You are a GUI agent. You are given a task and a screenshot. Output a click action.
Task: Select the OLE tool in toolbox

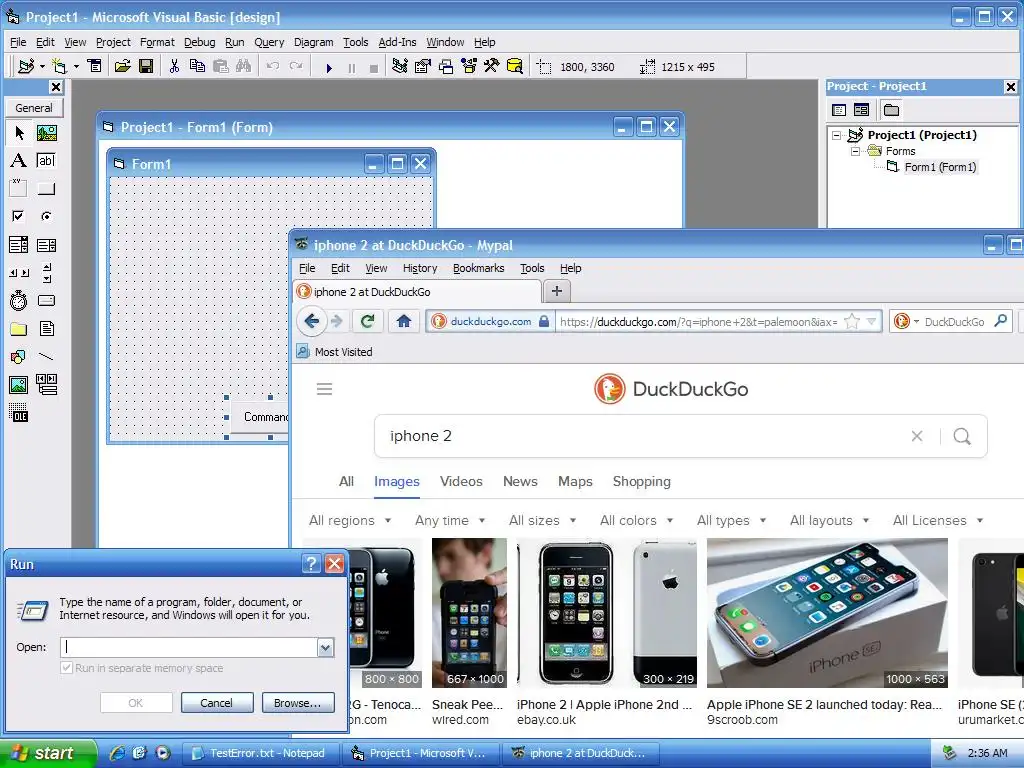pos(19,413)
